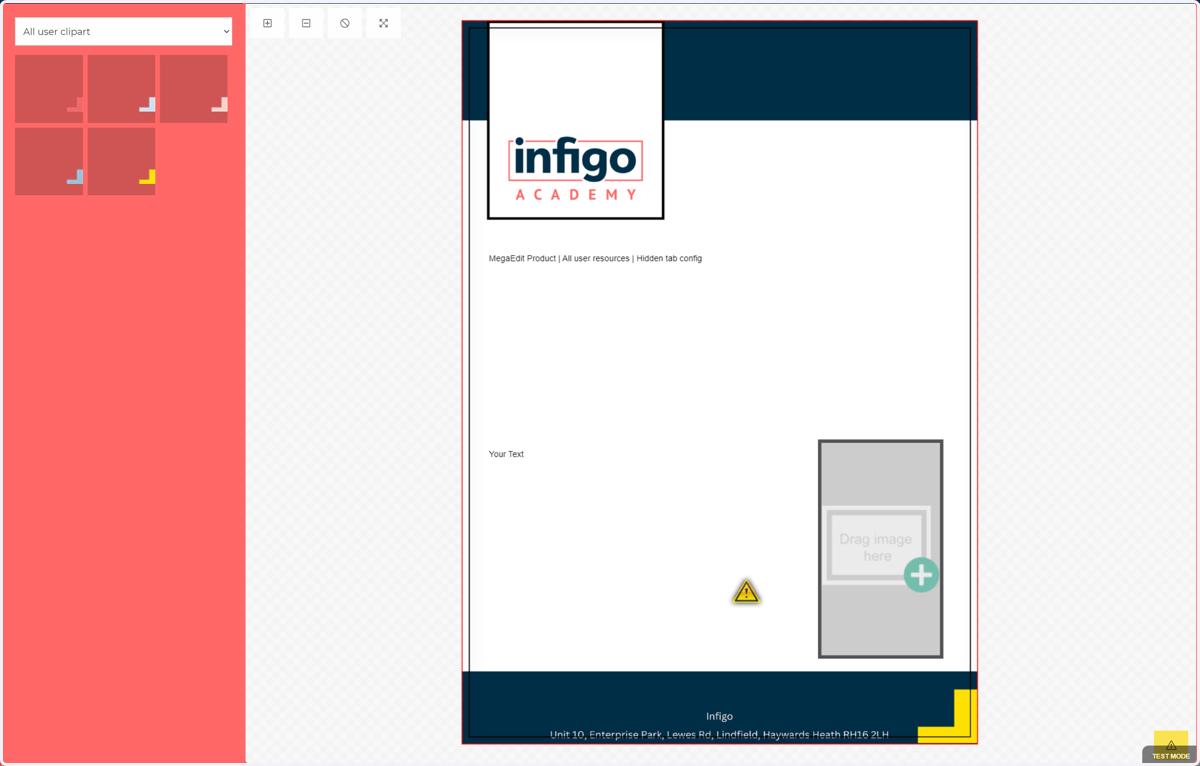Screen dimensions: 1200x766
Task: Click the yellow warning triangle on canvas
Action: [x=746, y=592]
